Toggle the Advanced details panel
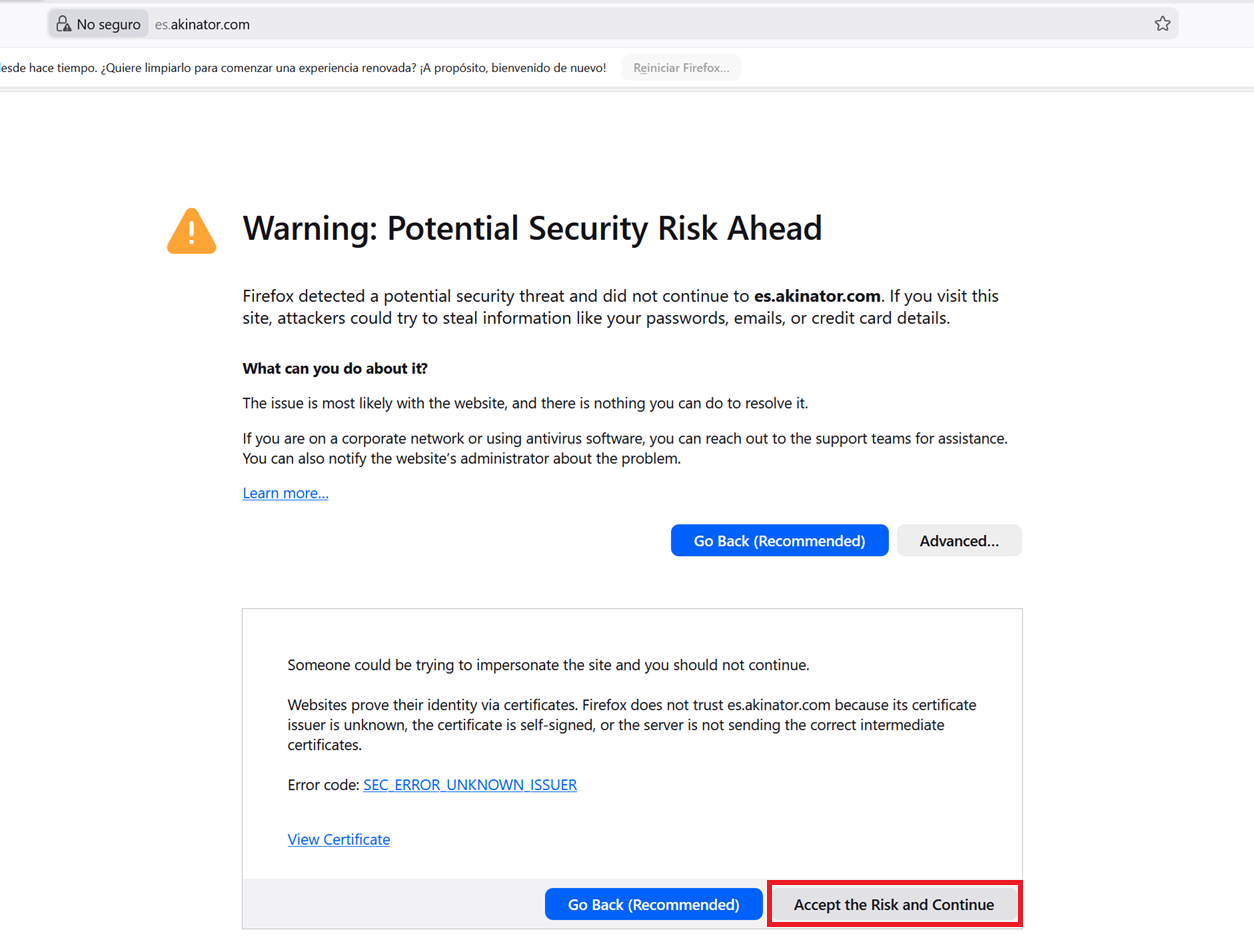Screen dimensions: 1254x942 click(959, 540)
